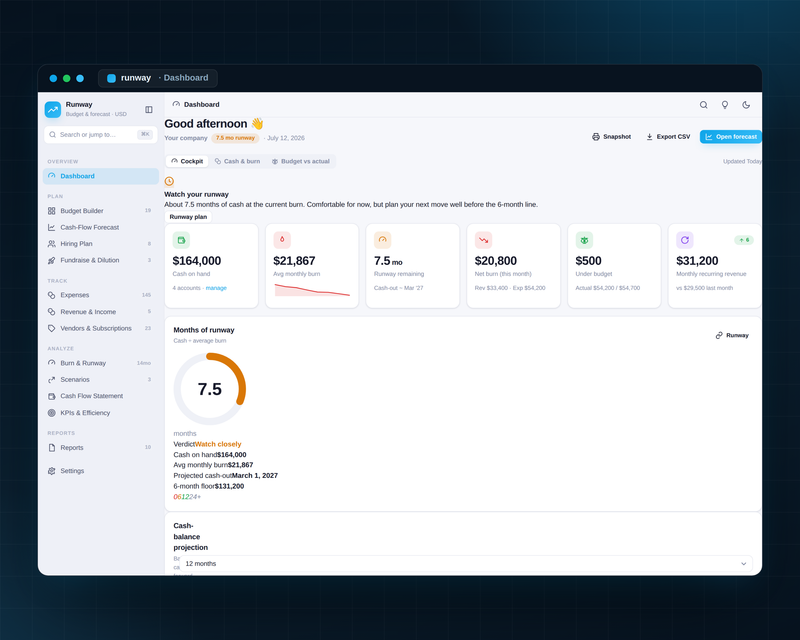
Task: Open the Hiring Plan page
Action: (101, 244)
